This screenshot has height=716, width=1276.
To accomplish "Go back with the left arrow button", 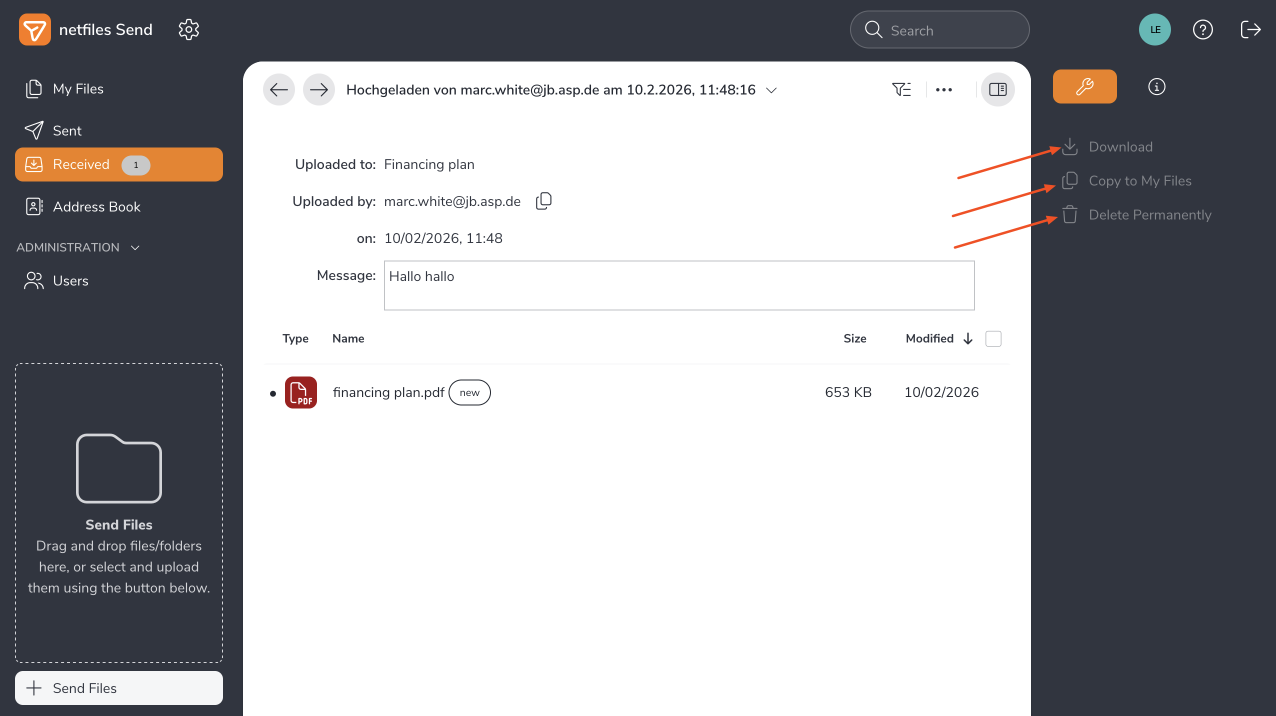I will (279, 90).
